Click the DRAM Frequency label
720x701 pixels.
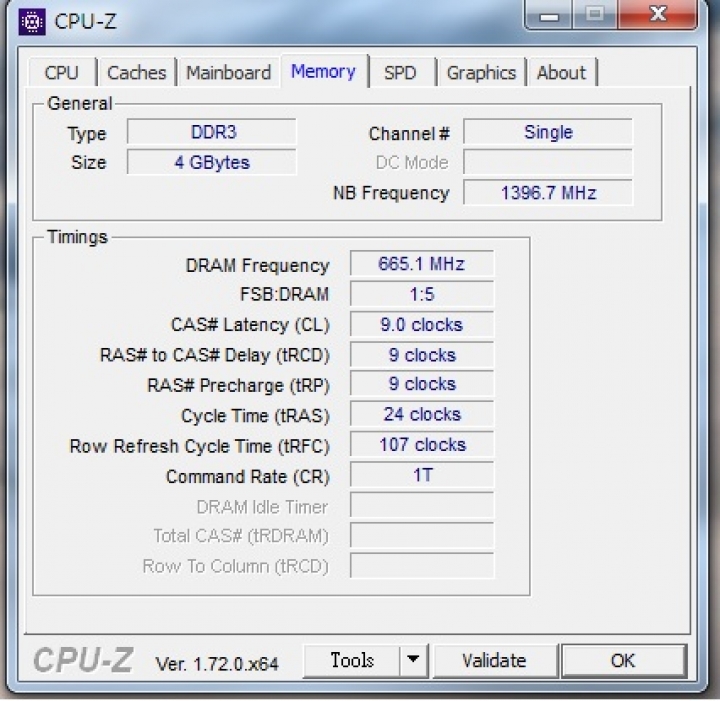pyautogui.click(x=257, y=265)
